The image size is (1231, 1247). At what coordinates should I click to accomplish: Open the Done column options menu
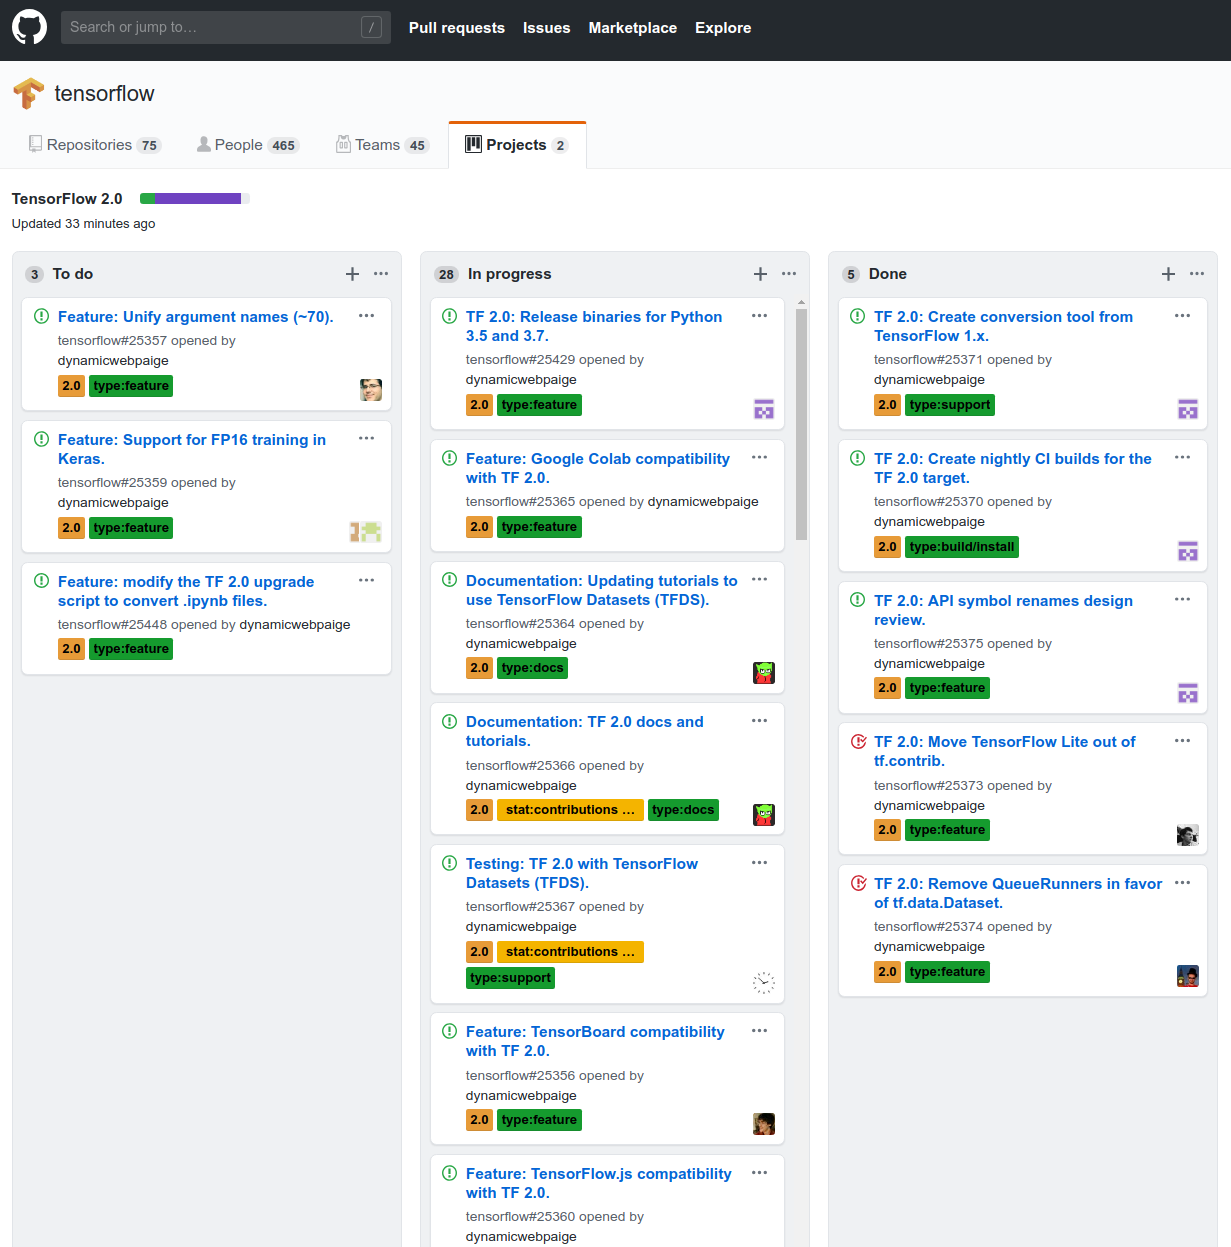[1197, 273]
